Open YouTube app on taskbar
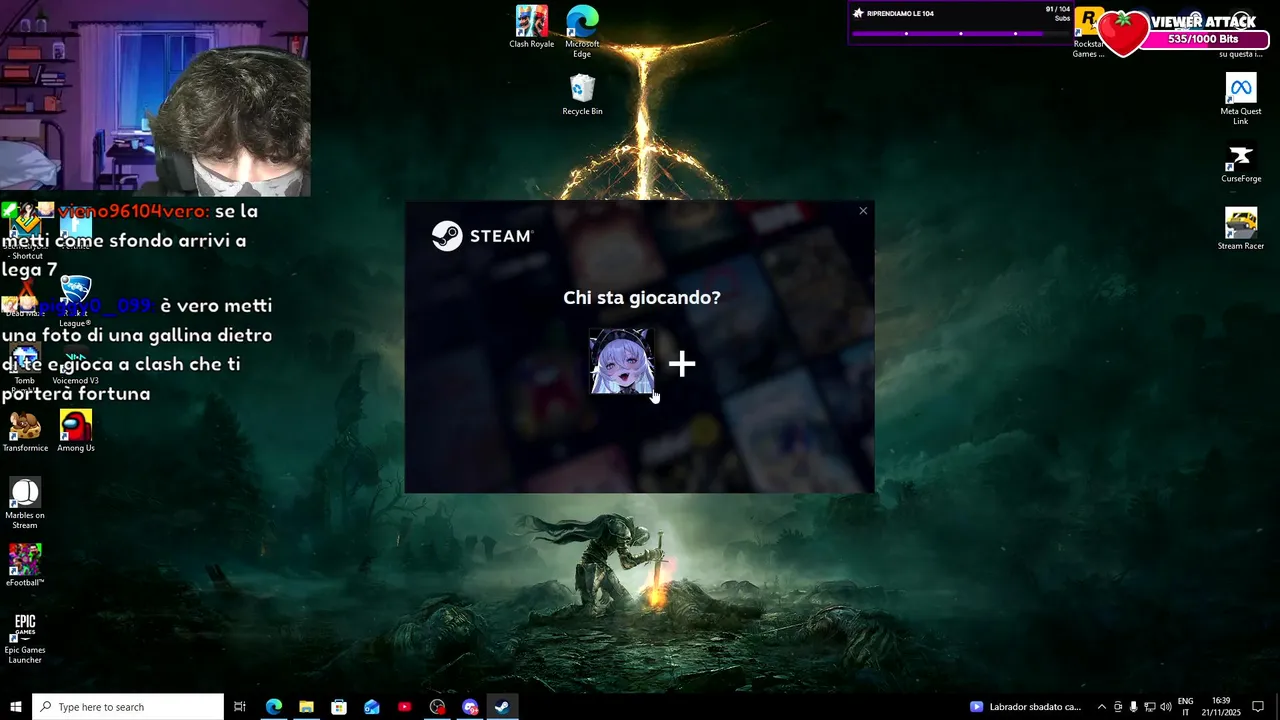Image resolution: width=1280 pixels, height=720 pixels. pos(405,707)
